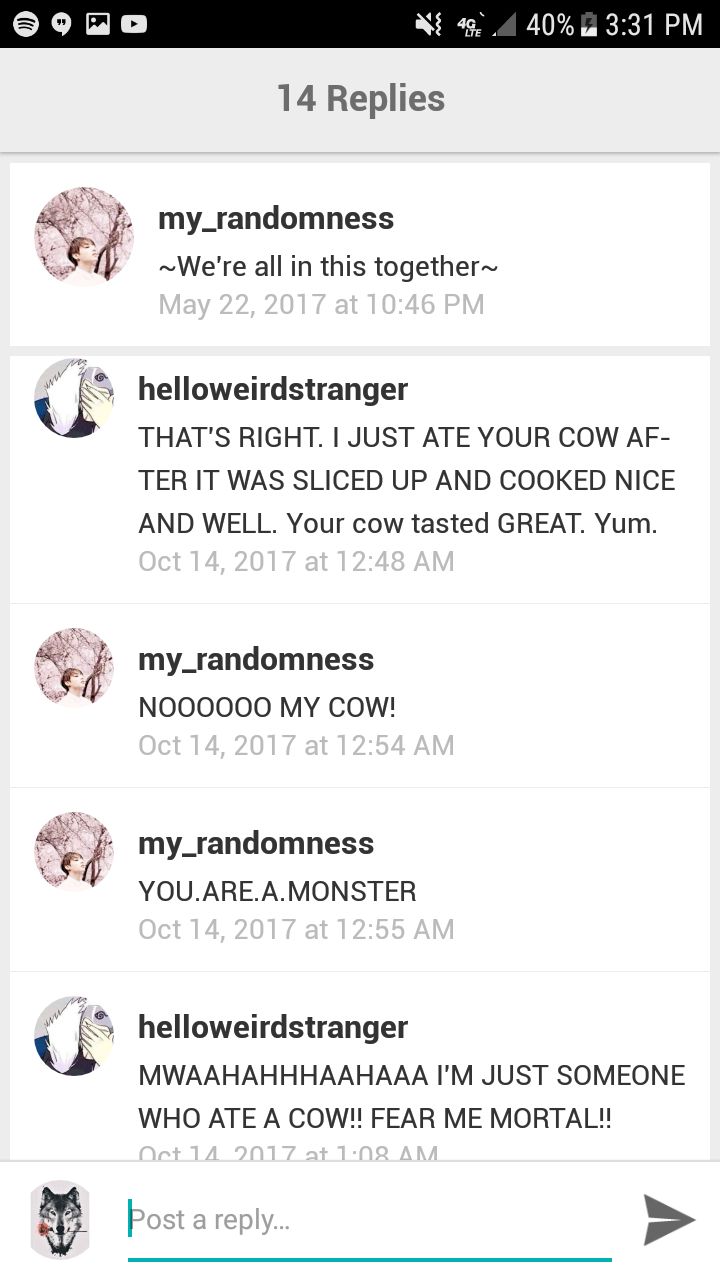Tap my_randomness username in top post
The image size is (720, 1280).
(276, 219)
